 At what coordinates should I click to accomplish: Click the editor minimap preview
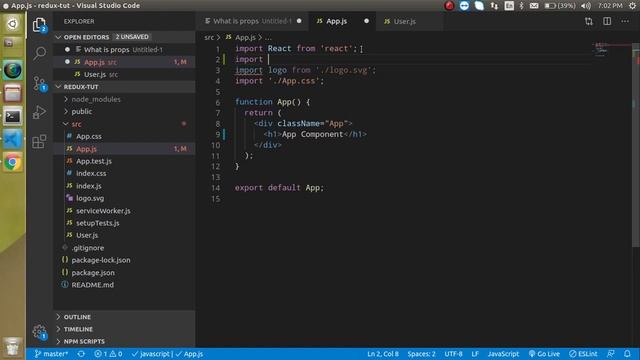click(610, 49)
